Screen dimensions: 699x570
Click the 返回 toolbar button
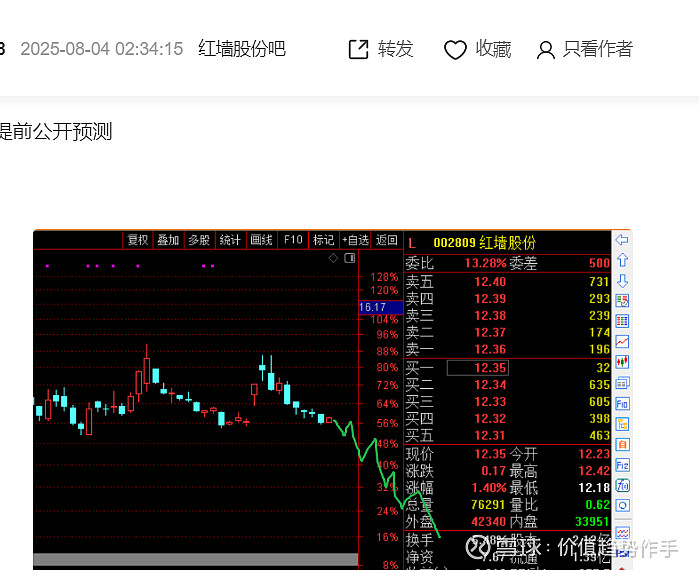click(x=387, y=240)
